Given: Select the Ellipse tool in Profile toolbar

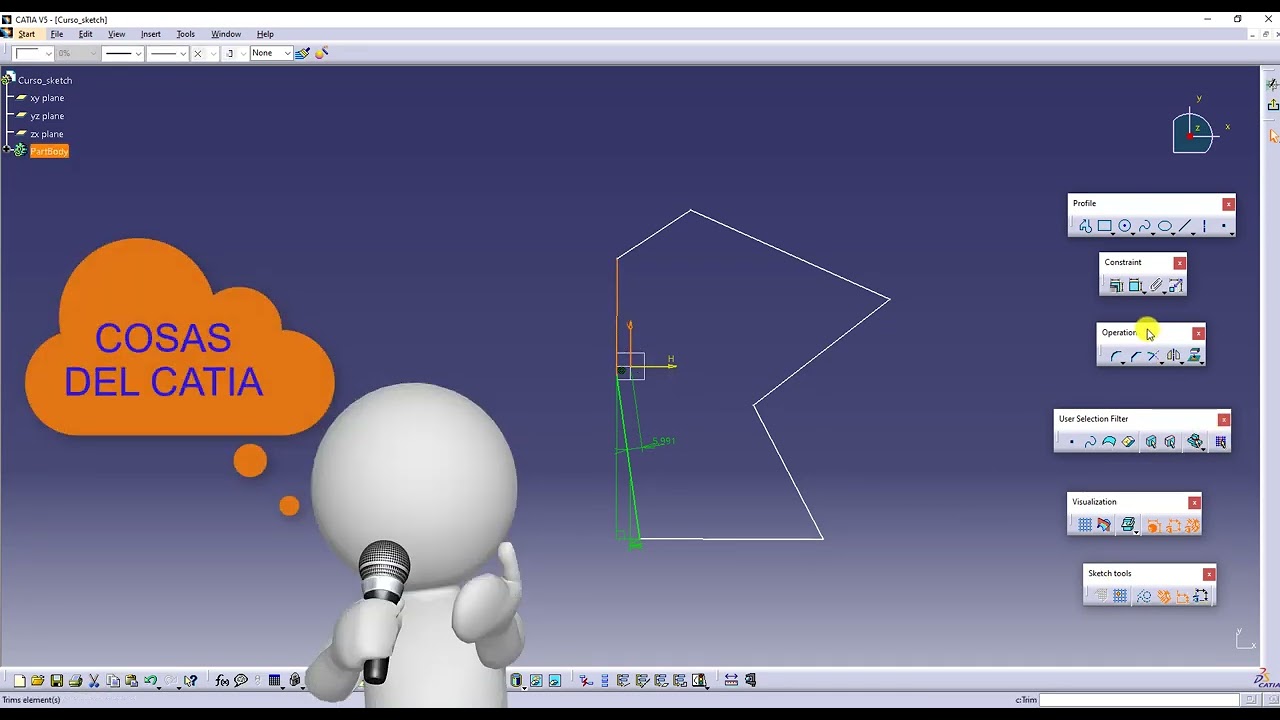Looking at the screenshot, I should click(x=1165, y=227).
